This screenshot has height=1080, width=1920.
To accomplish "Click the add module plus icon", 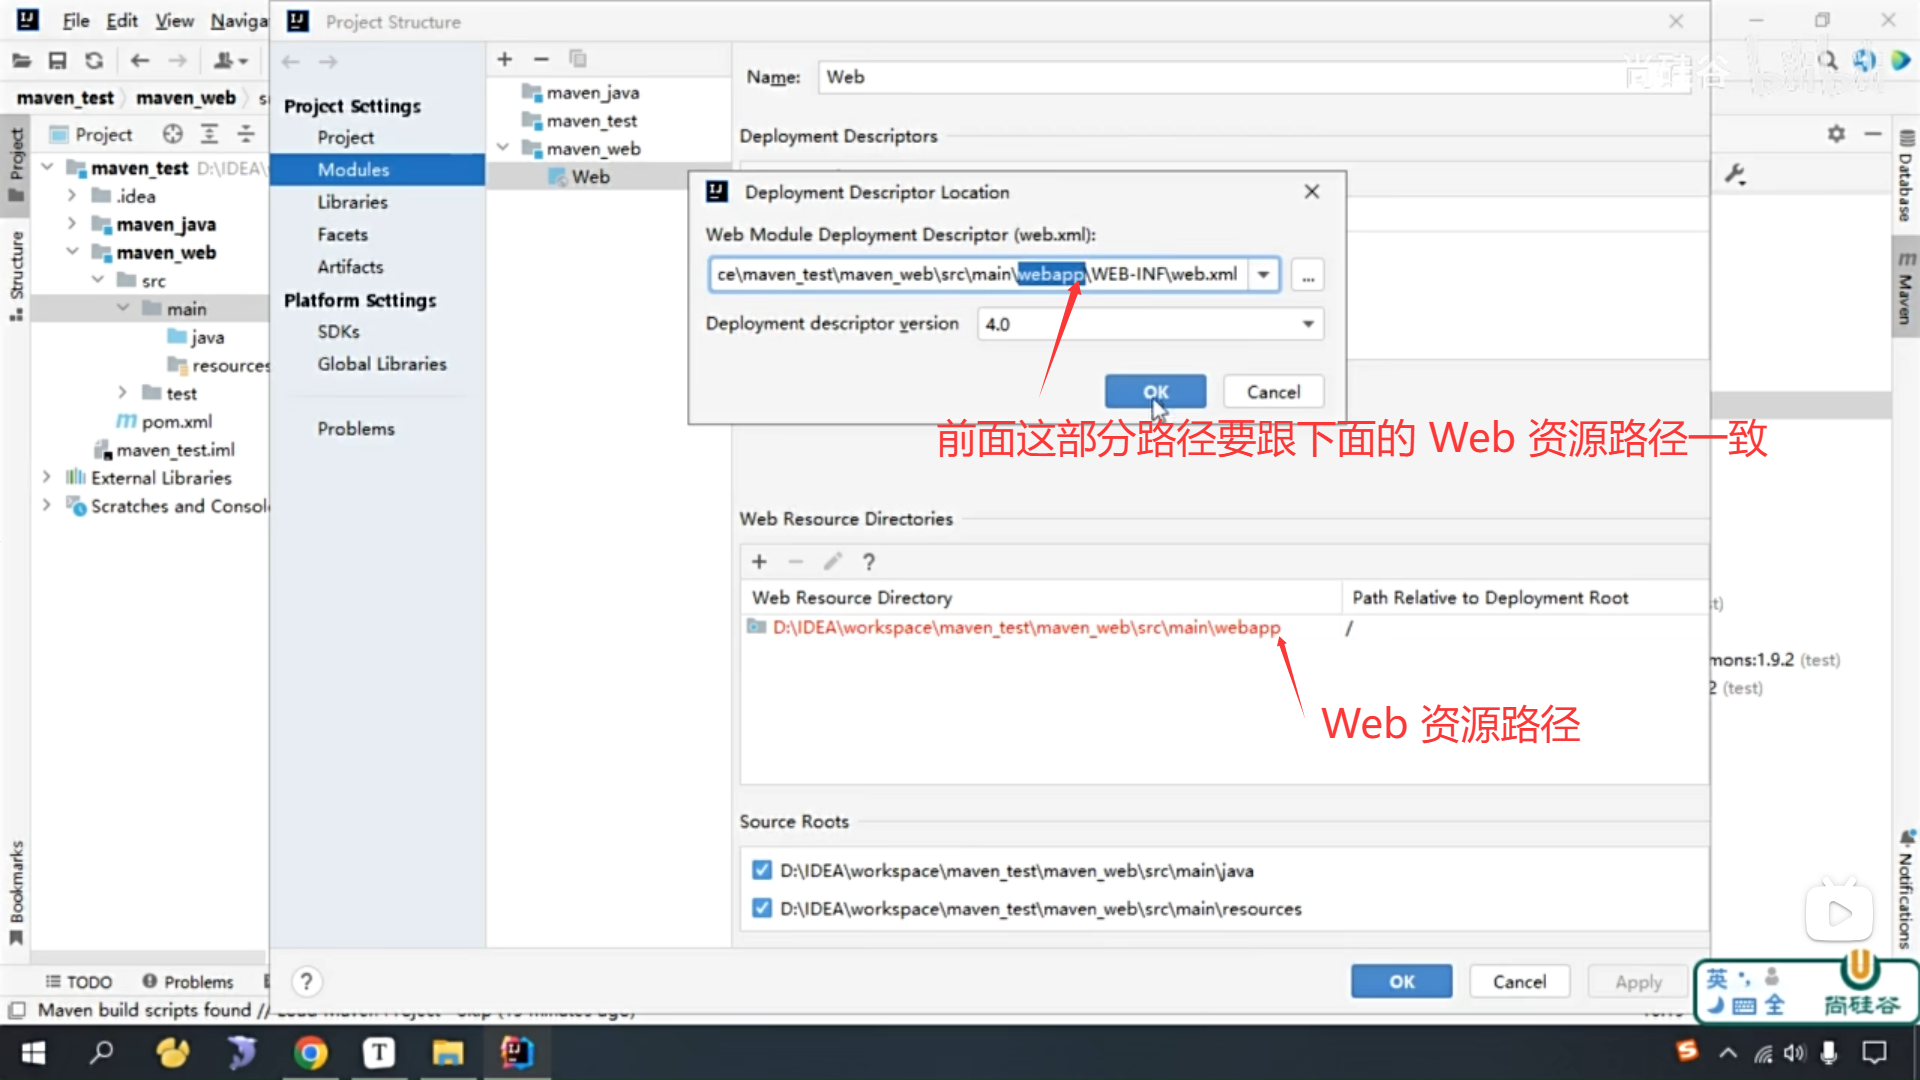I will [505, 60].
